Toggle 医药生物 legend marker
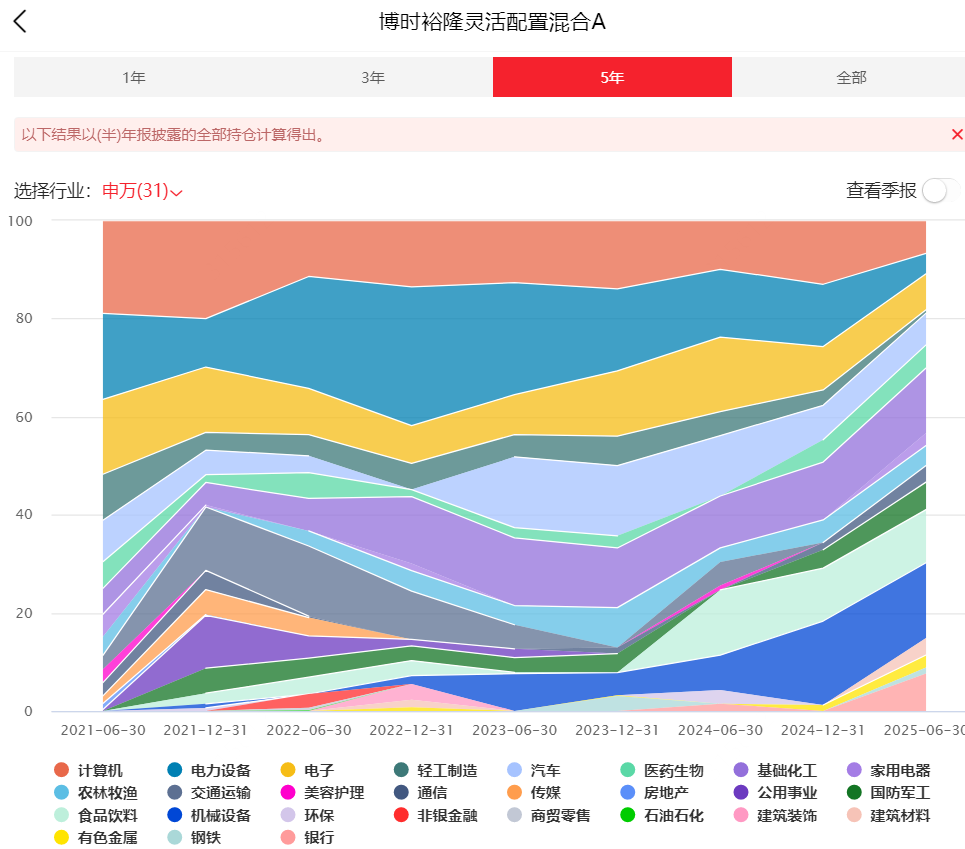Viewport: 965px width, 849px height. click(628, 770)
